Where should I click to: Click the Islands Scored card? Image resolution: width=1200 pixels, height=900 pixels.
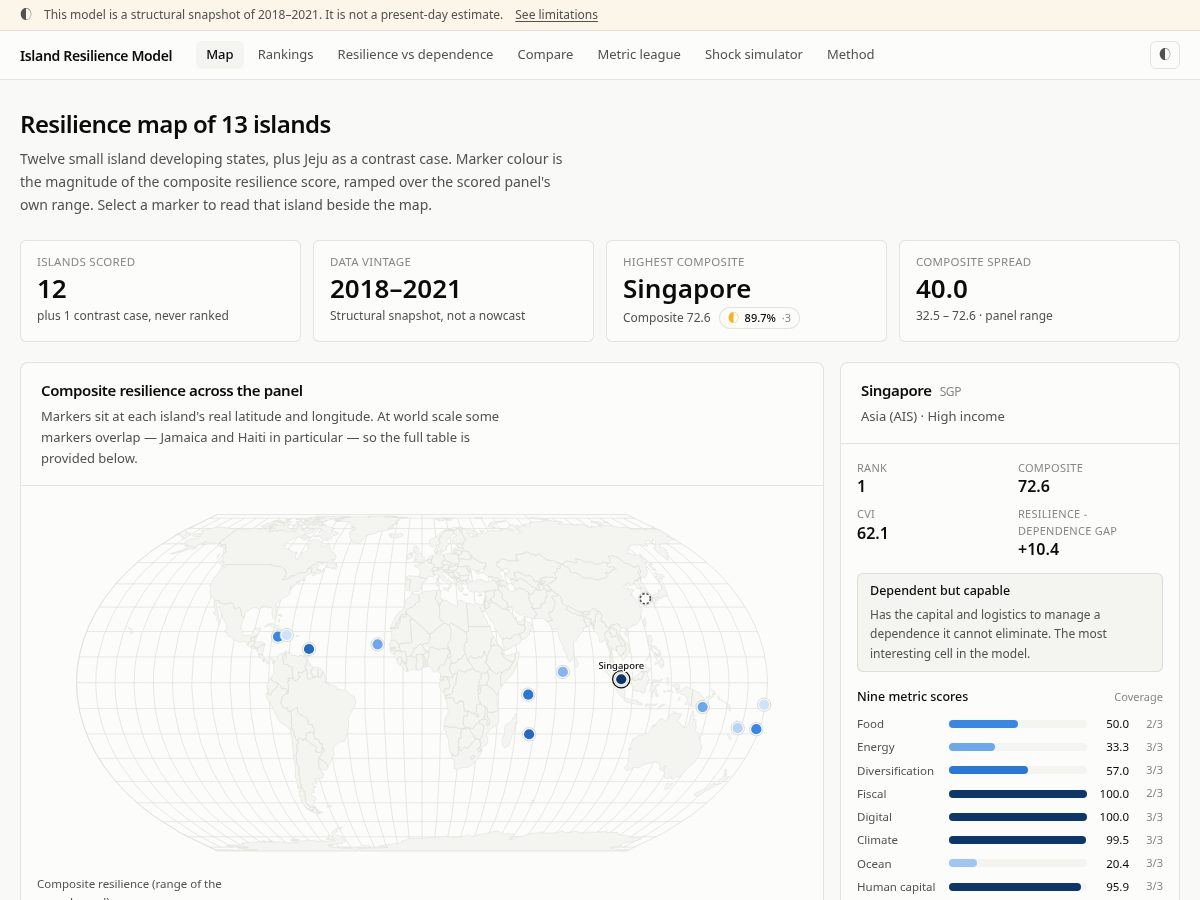click(x=160, y=291)
